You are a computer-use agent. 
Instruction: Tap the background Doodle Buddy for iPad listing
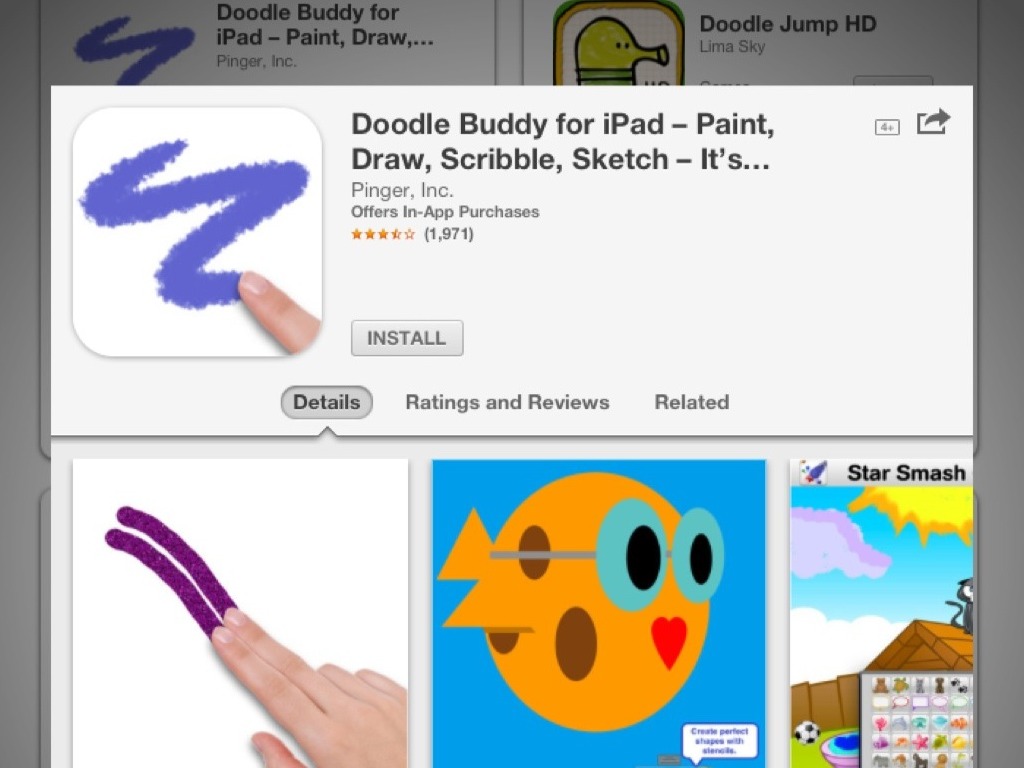tap(268, 43)
